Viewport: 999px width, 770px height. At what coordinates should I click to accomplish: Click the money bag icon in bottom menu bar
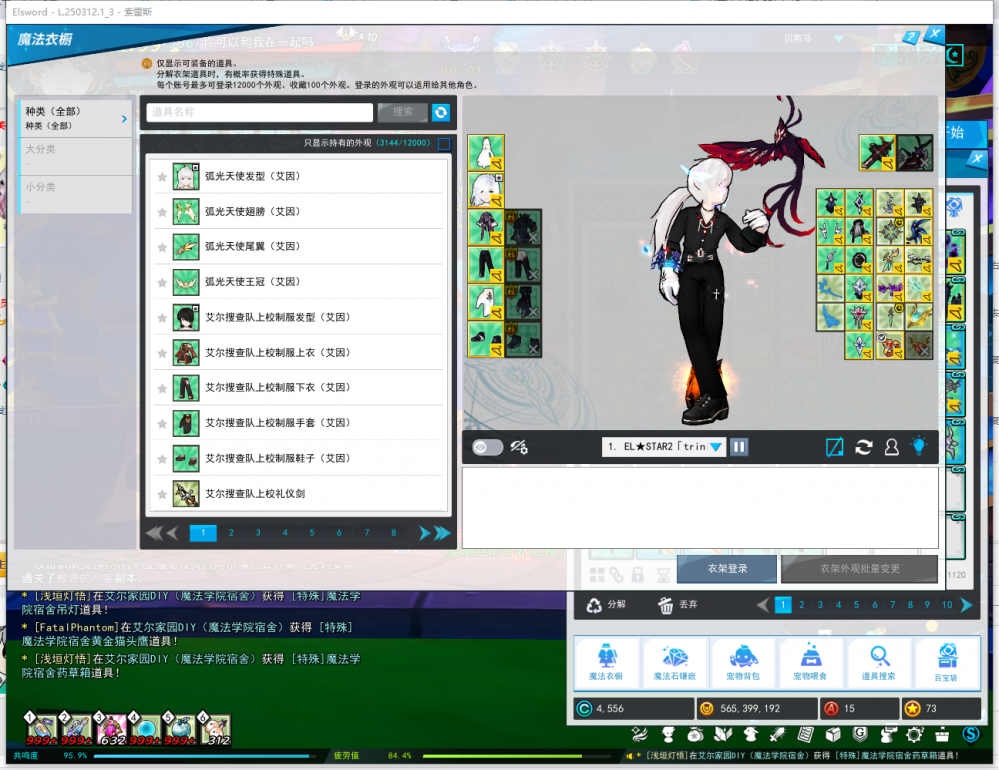tap(695, 735)
